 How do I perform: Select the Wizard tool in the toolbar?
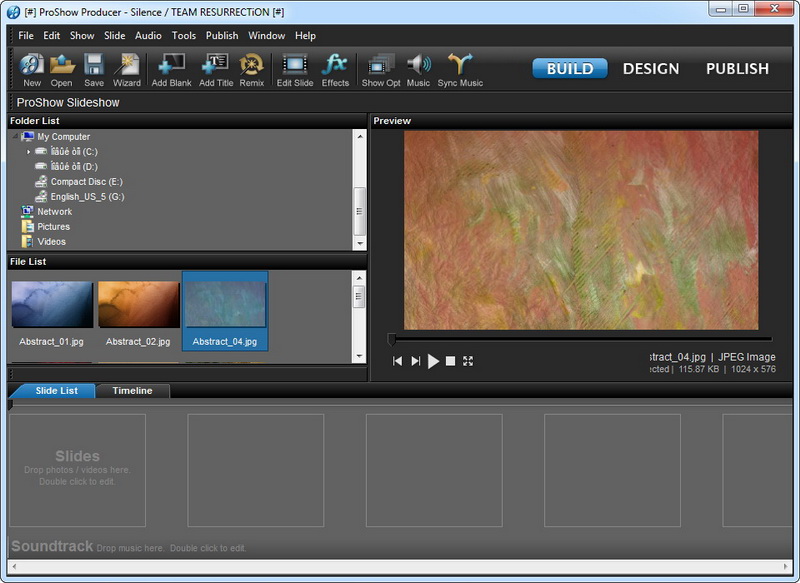coord(126,63)
